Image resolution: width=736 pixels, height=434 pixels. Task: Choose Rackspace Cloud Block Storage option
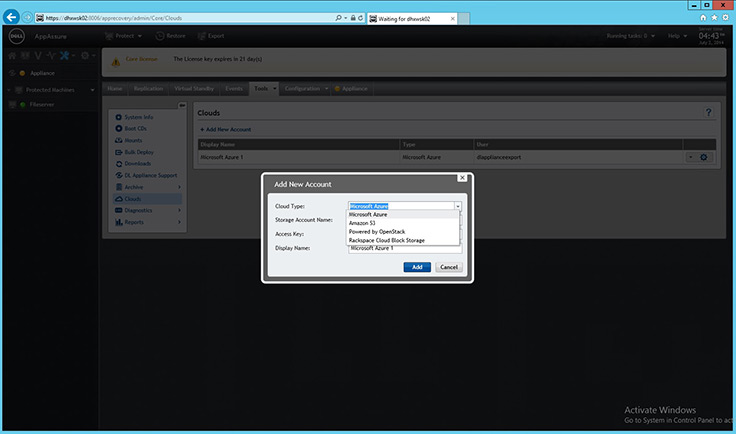(403, 240)
